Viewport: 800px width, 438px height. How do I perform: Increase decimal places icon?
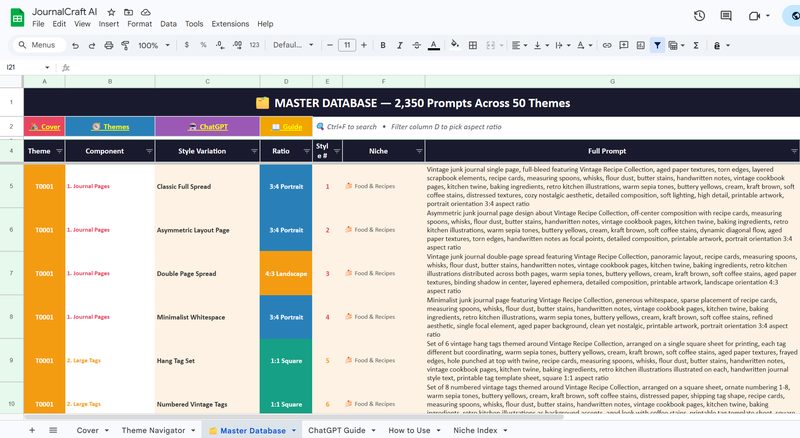(x=237, y=45)
